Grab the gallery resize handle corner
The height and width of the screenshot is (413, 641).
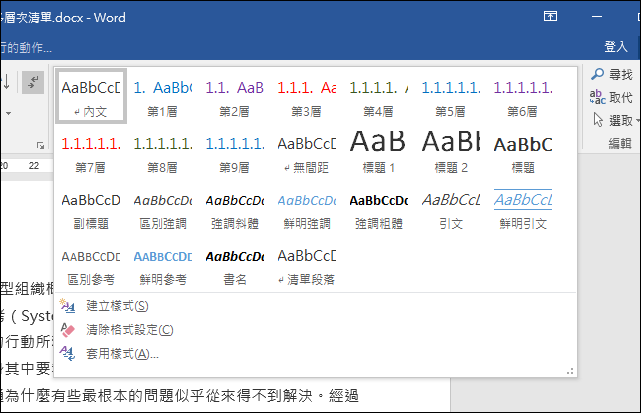(x=570, y=371)
